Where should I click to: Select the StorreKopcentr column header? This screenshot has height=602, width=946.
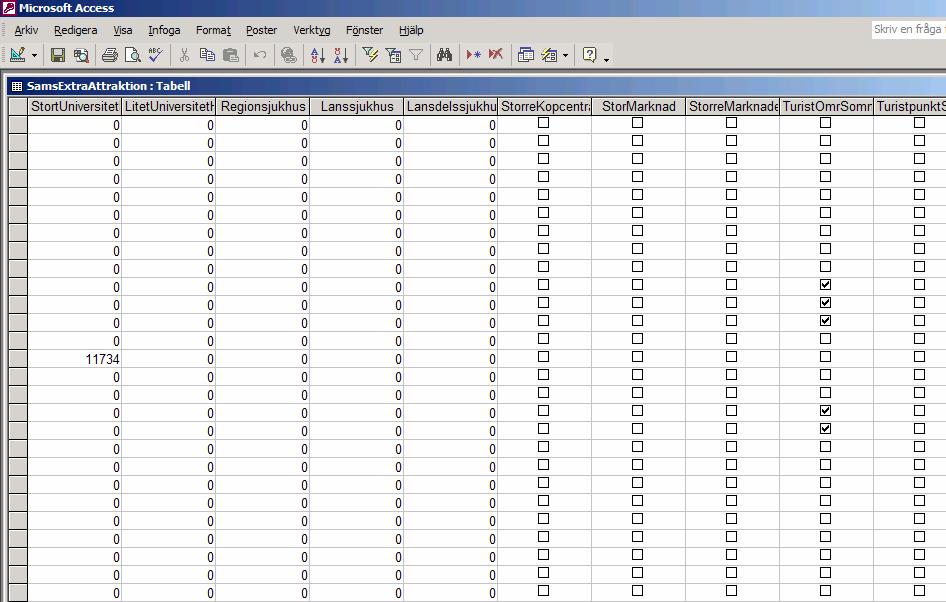pos(545,107)
